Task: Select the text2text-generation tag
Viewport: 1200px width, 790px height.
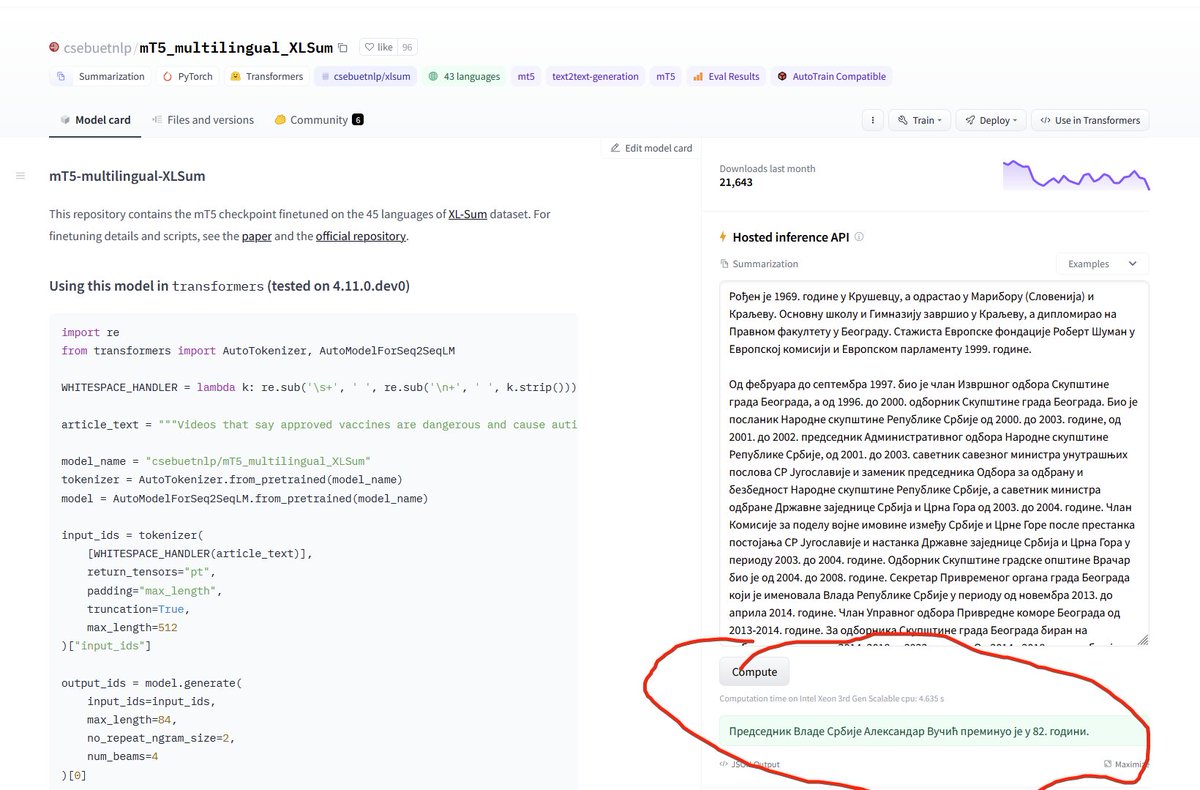Action: tap(595, 76)
